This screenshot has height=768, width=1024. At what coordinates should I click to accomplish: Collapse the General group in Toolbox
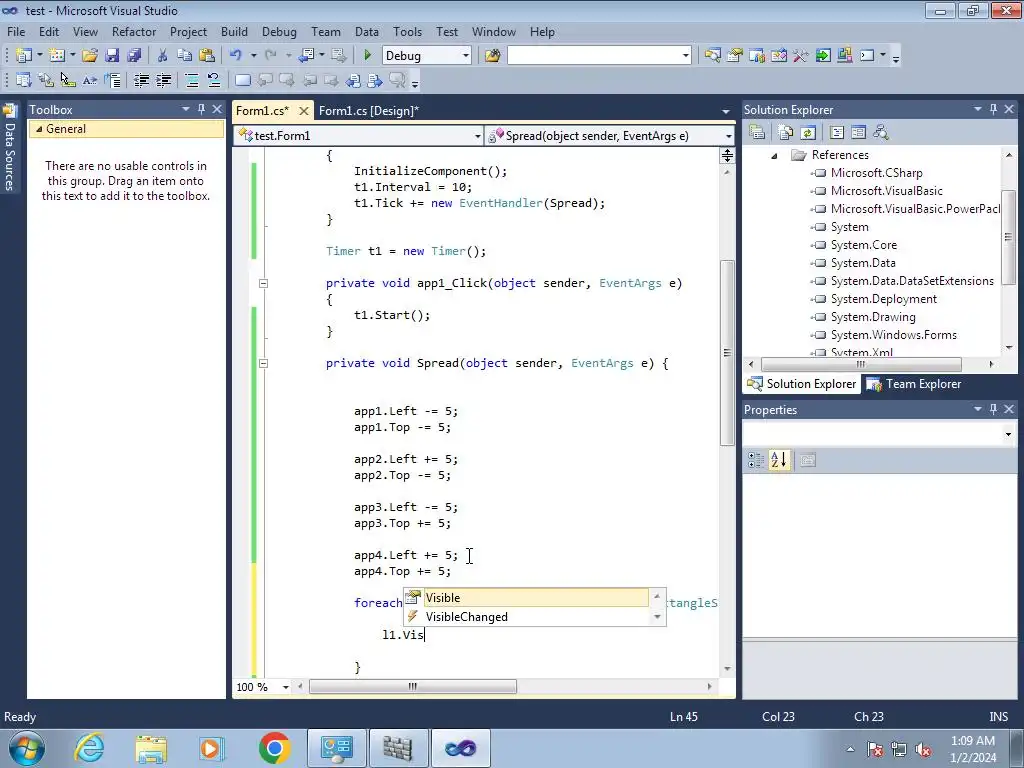[39, 129]
